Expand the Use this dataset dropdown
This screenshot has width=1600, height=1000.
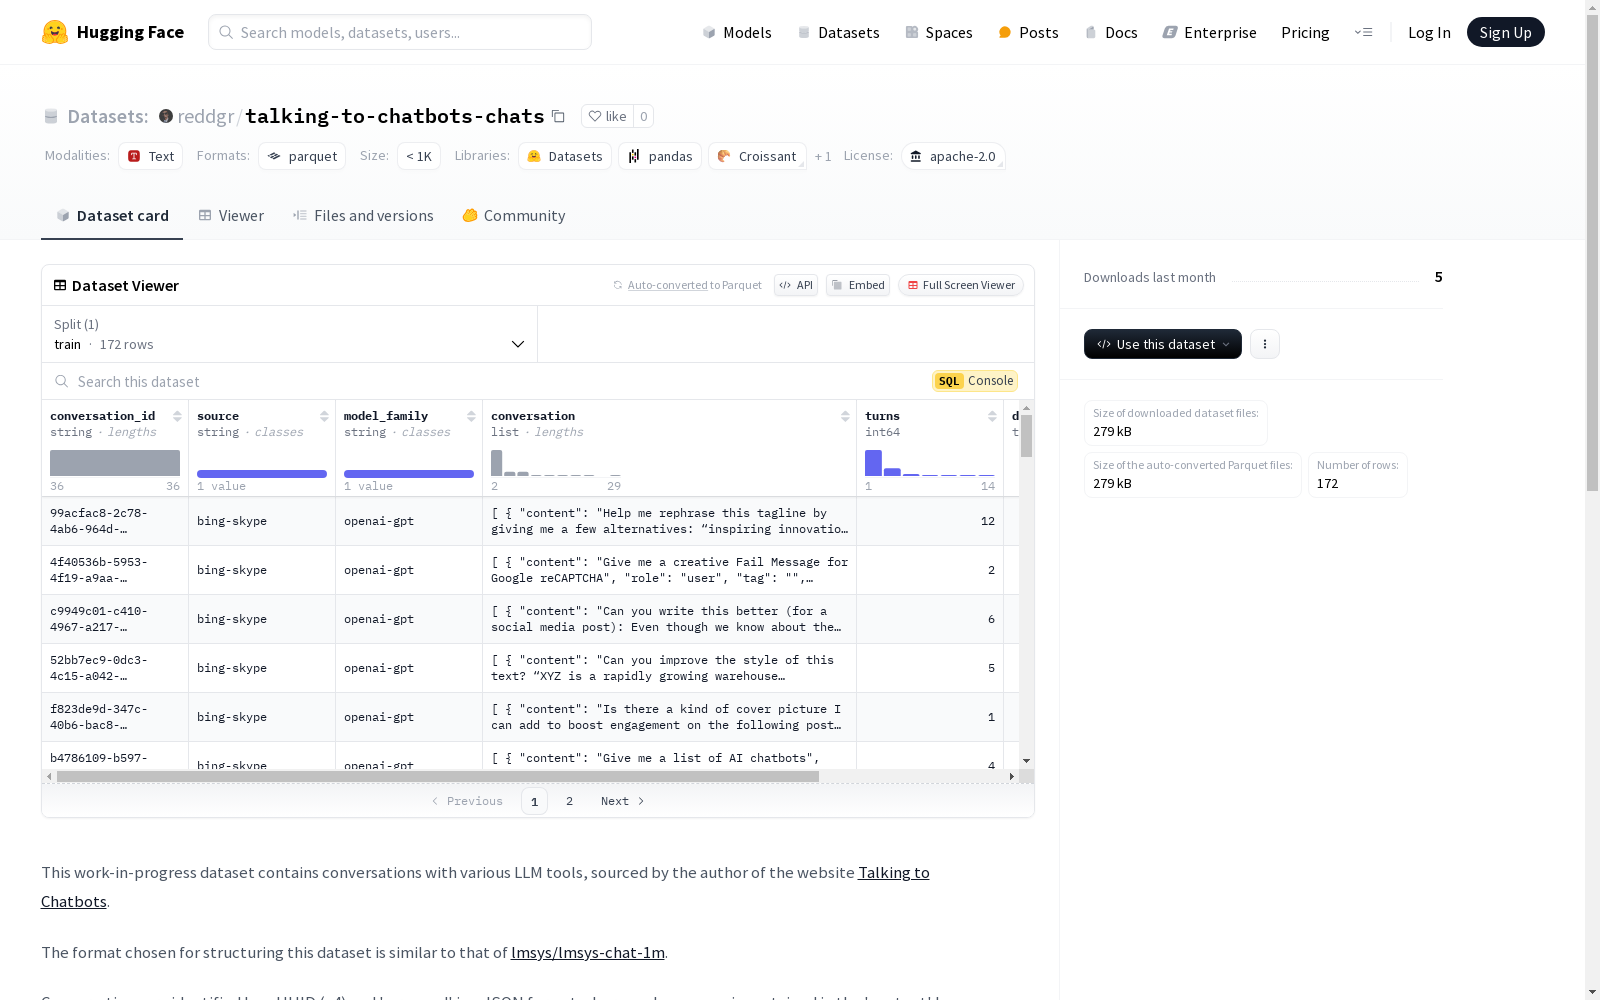[x=1163, y=344]
